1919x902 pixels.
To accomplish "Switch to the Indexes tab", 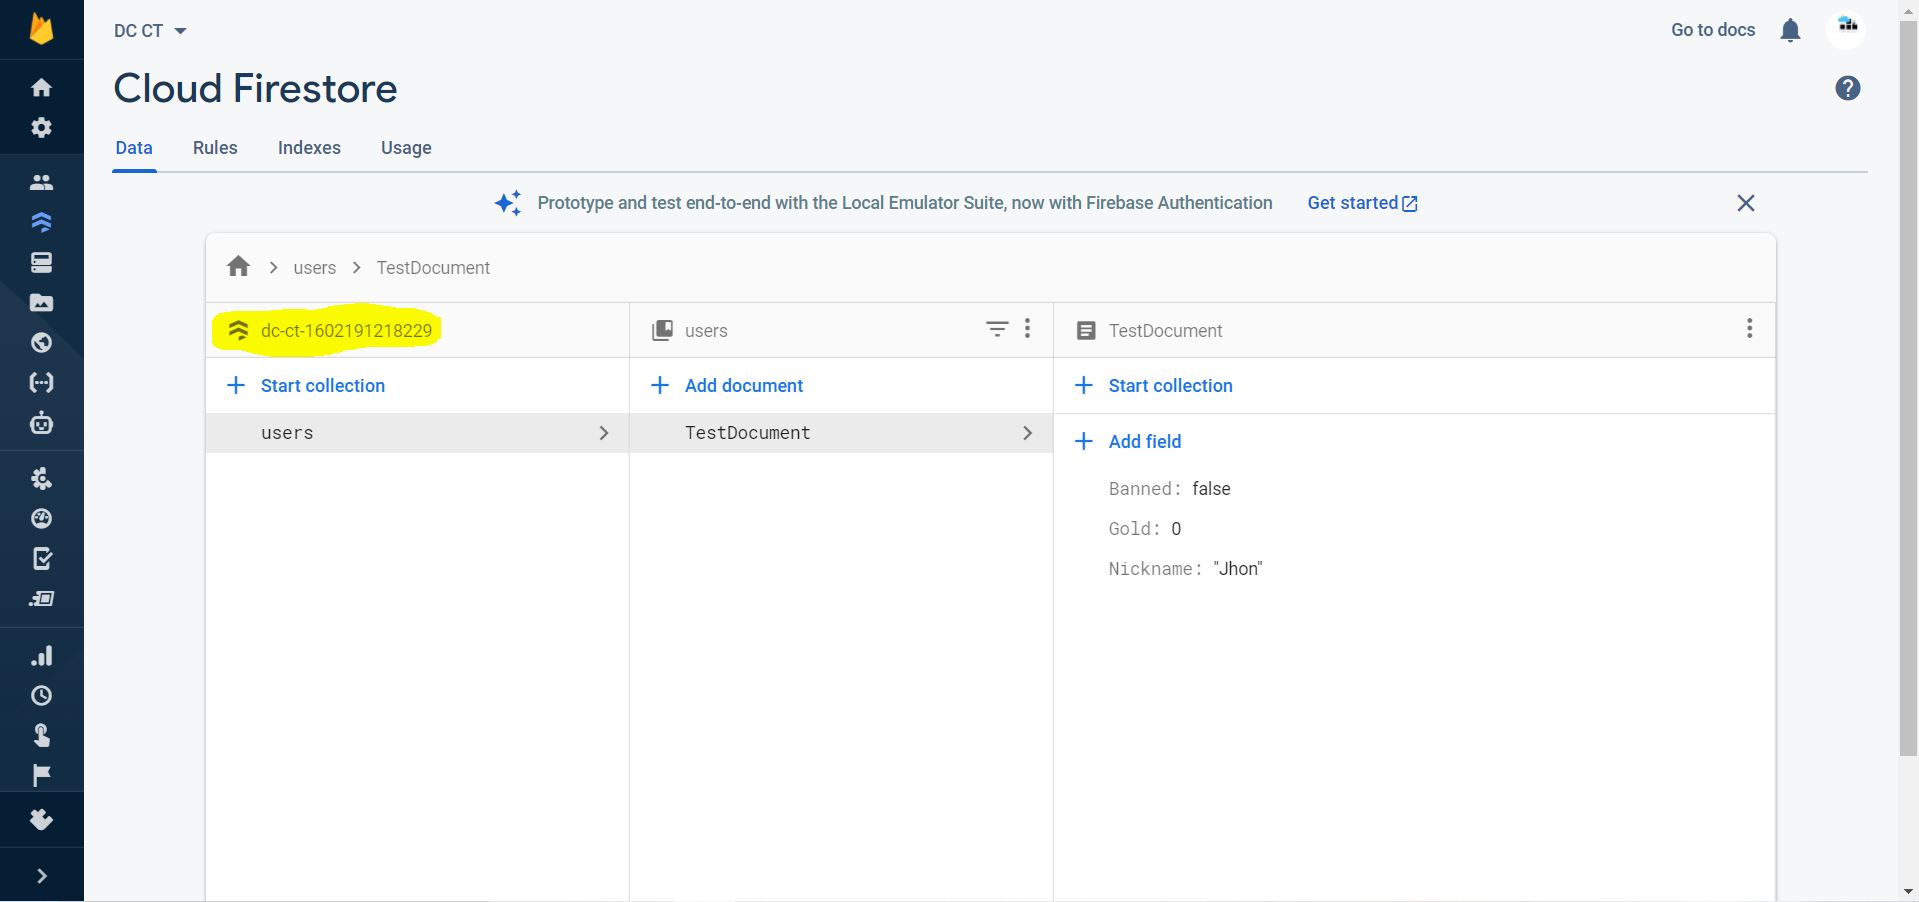I will 309,148.
